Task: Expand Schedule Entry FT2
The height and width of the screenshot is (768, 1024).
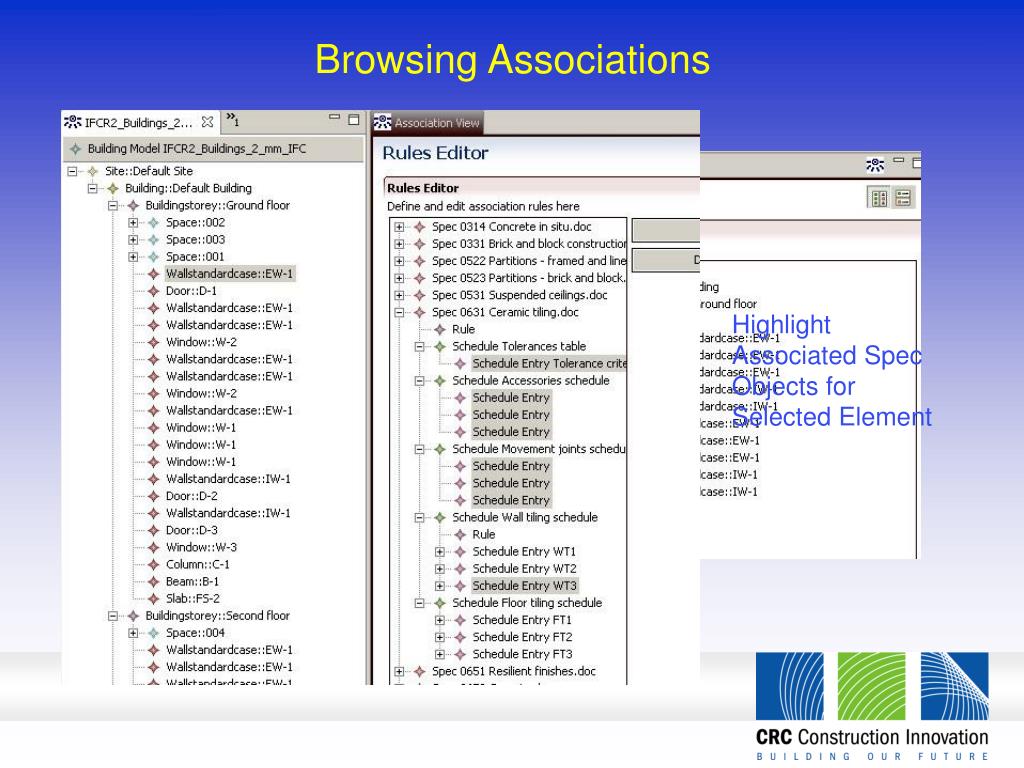Action: (x=440, y=637)
